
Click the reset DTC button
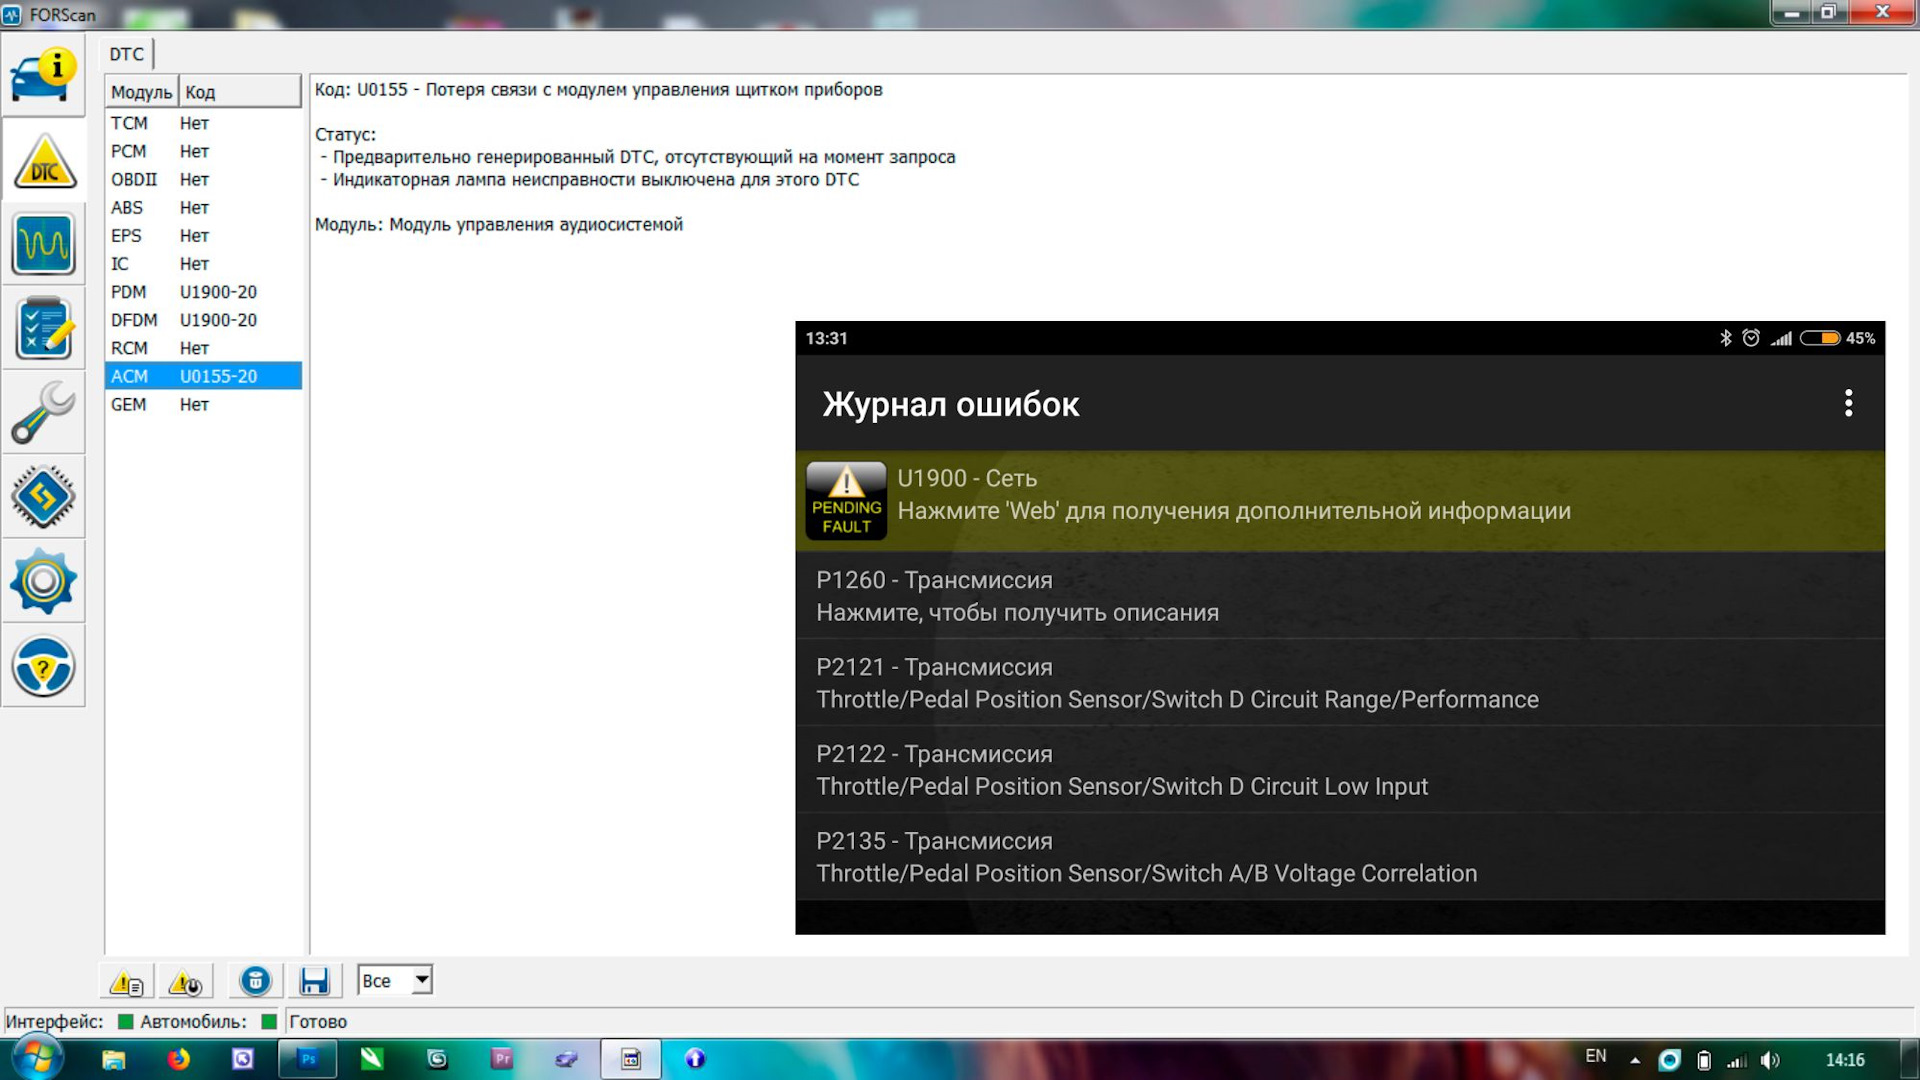pyautogui.click(x=185, y=982)
